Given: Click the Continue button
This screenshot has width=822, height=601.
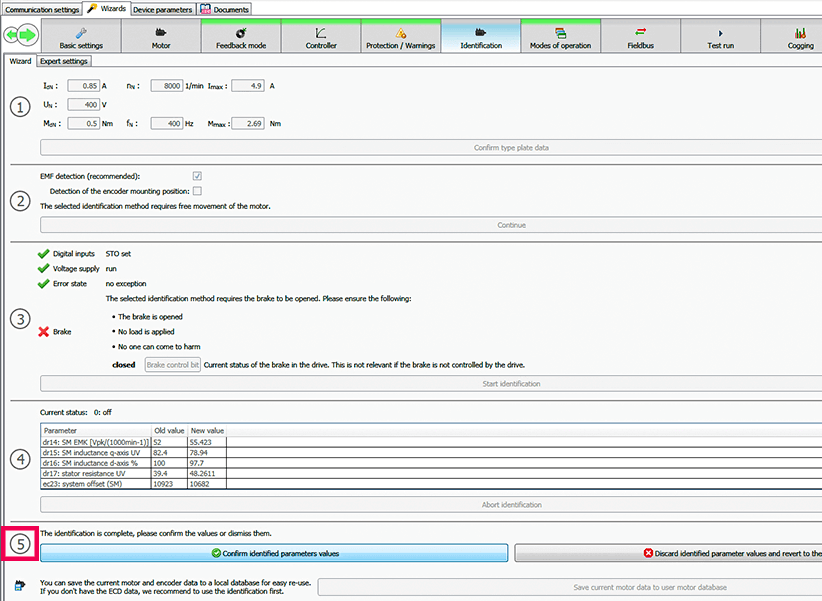Looking at the screenshot, I should pyautogui.click(x=431, y=225).
